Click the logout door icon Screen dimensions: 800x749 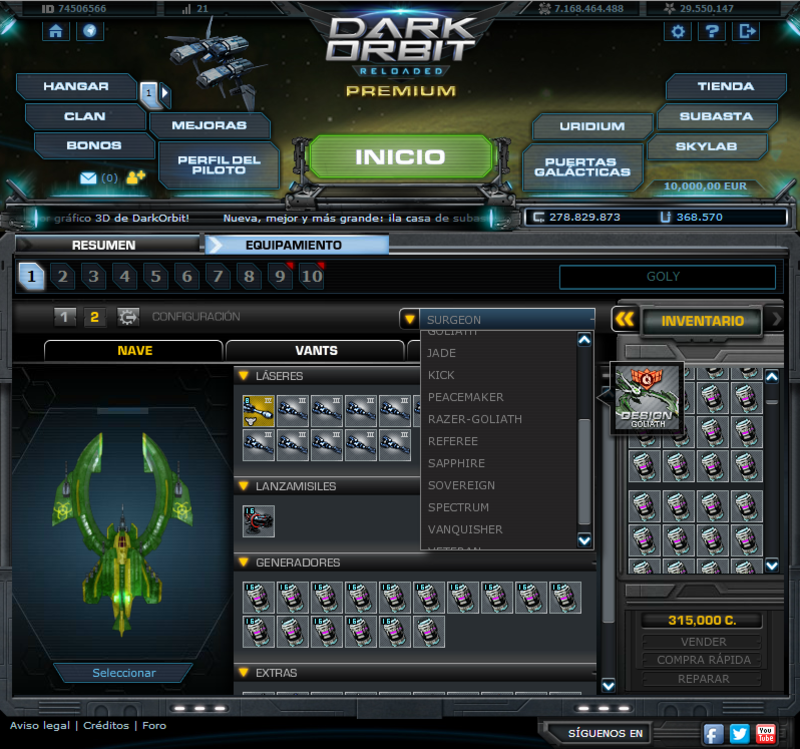[x=746, y=32]
